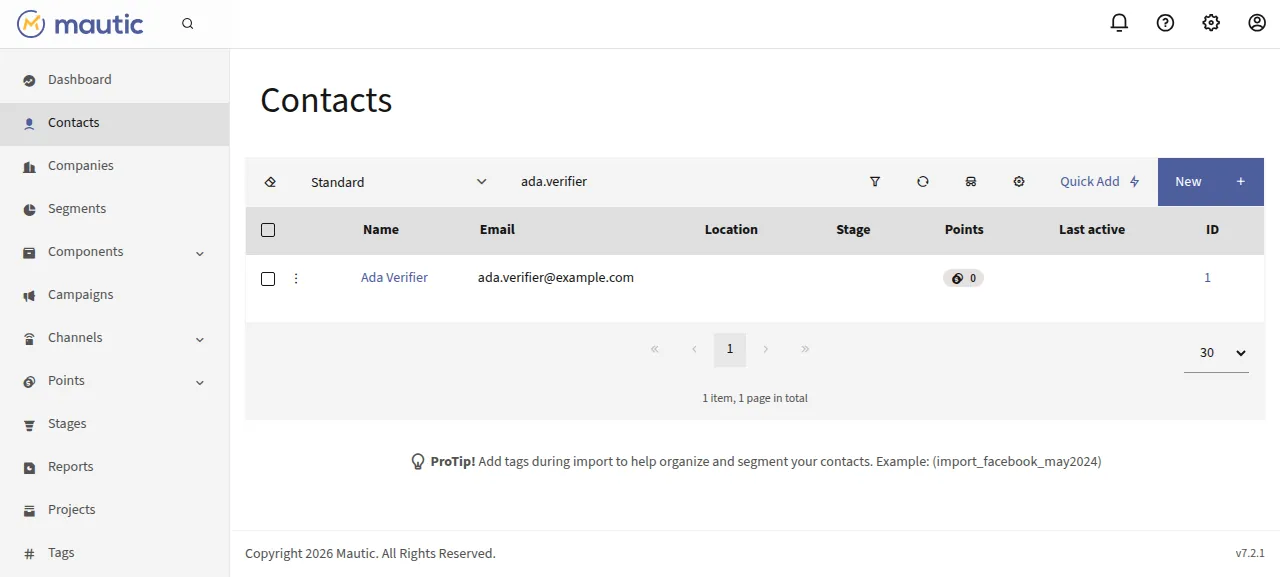
Task: Click the Stages funnel icon
Action: click(29, 424)
